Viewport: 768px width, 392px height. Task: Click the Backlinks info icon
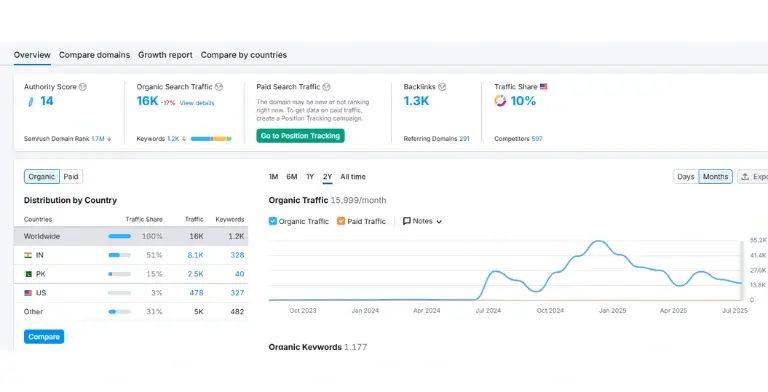[442, 87]
